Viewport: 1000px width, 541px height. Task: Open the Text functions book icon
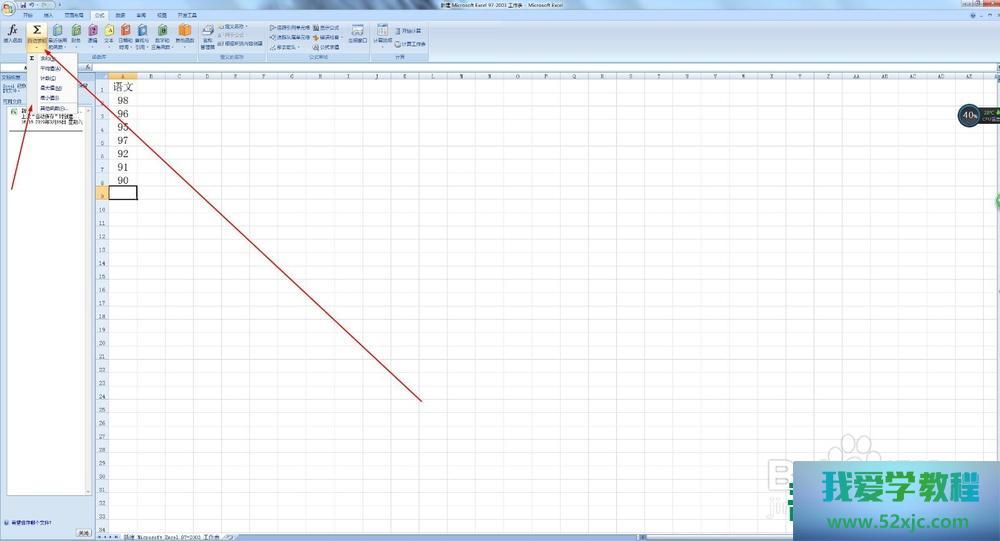point(109,35)
